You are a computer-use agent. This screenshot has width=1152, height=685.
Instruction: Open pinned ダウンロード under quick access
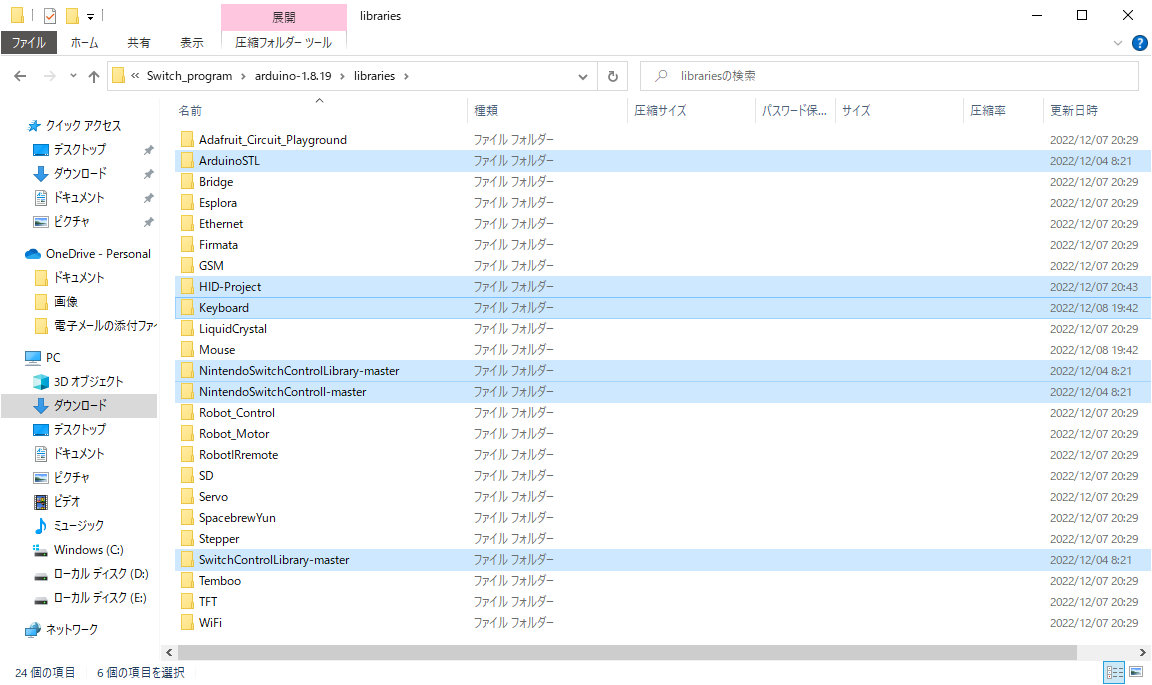coord(80,173)
